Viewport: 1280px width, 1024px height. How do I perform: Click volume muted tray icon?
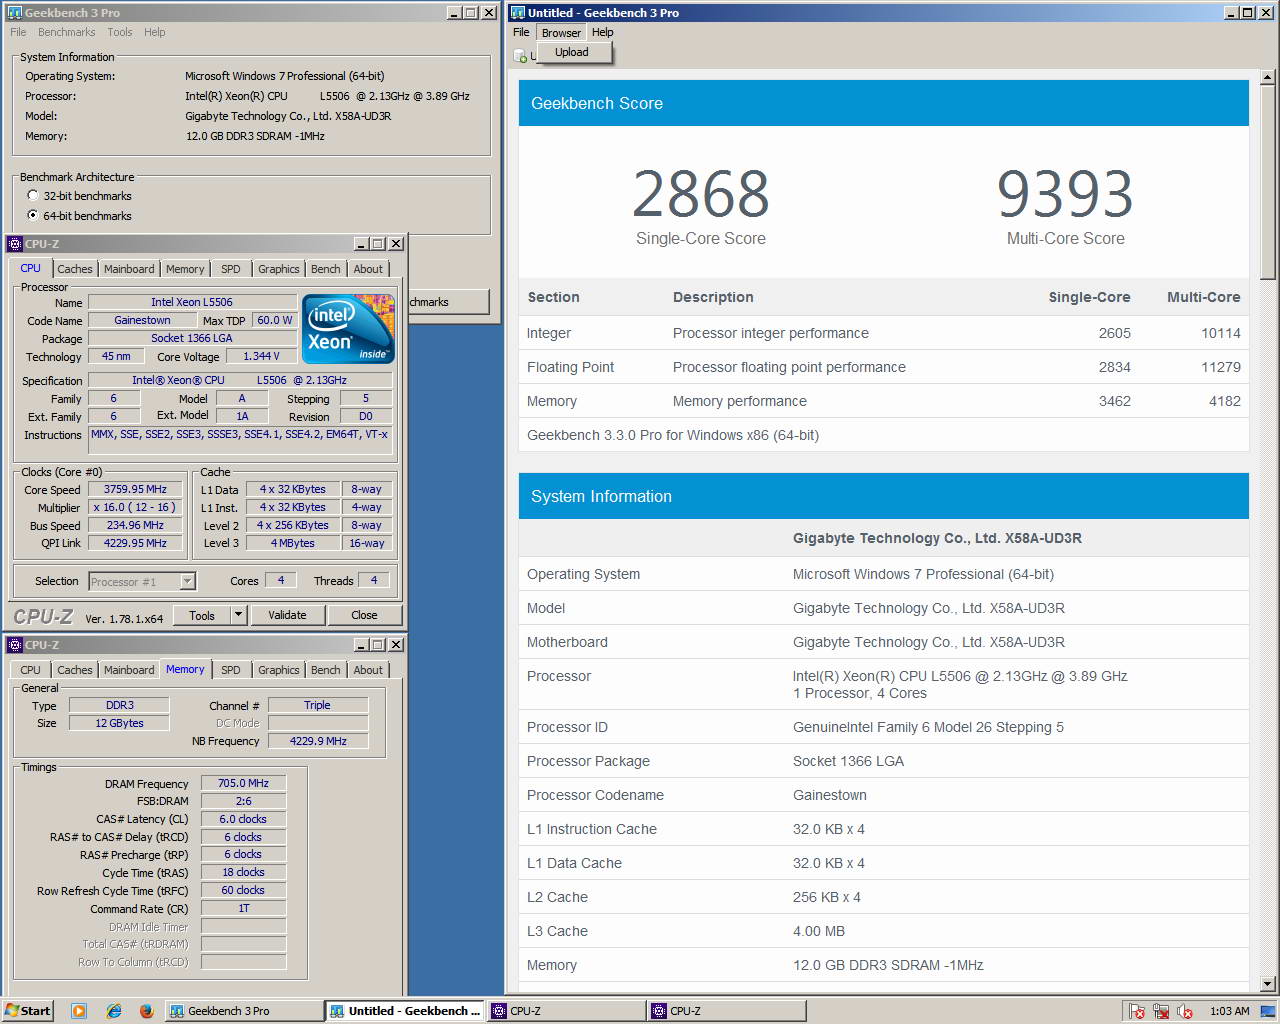pos(1186,1012)
